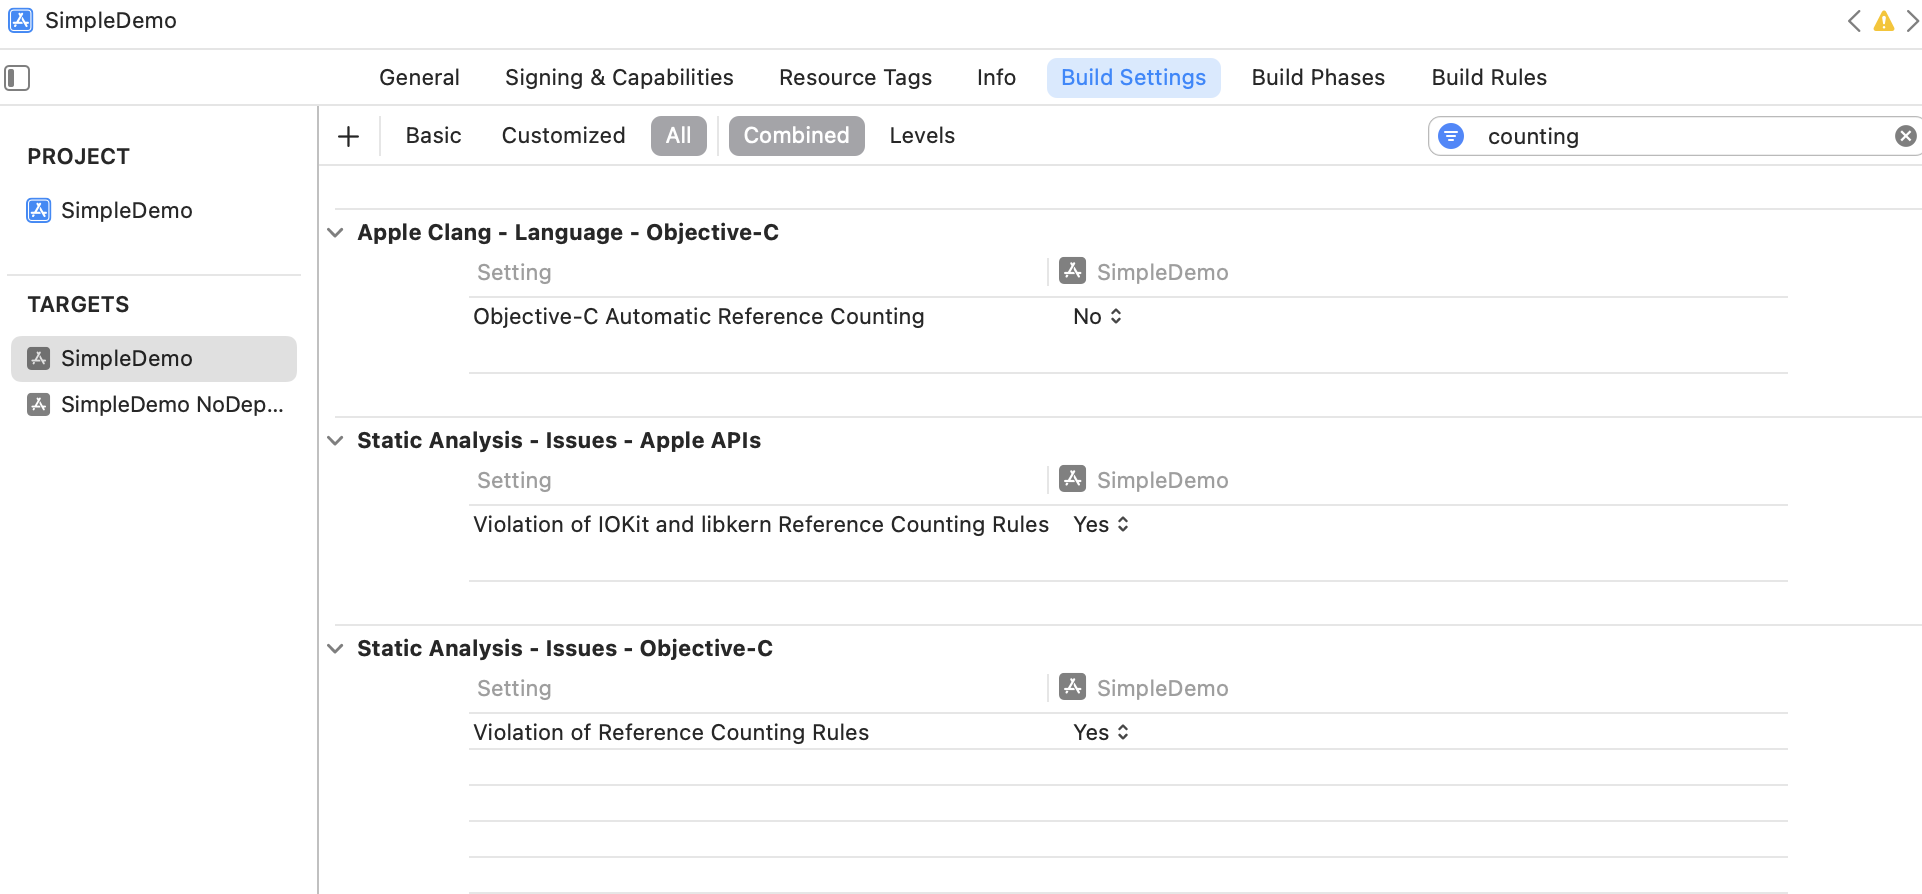1922x894 pixels.
Task: Click the SimpleDemo title text
Action: pyautogui.click(x=111, y=21)
